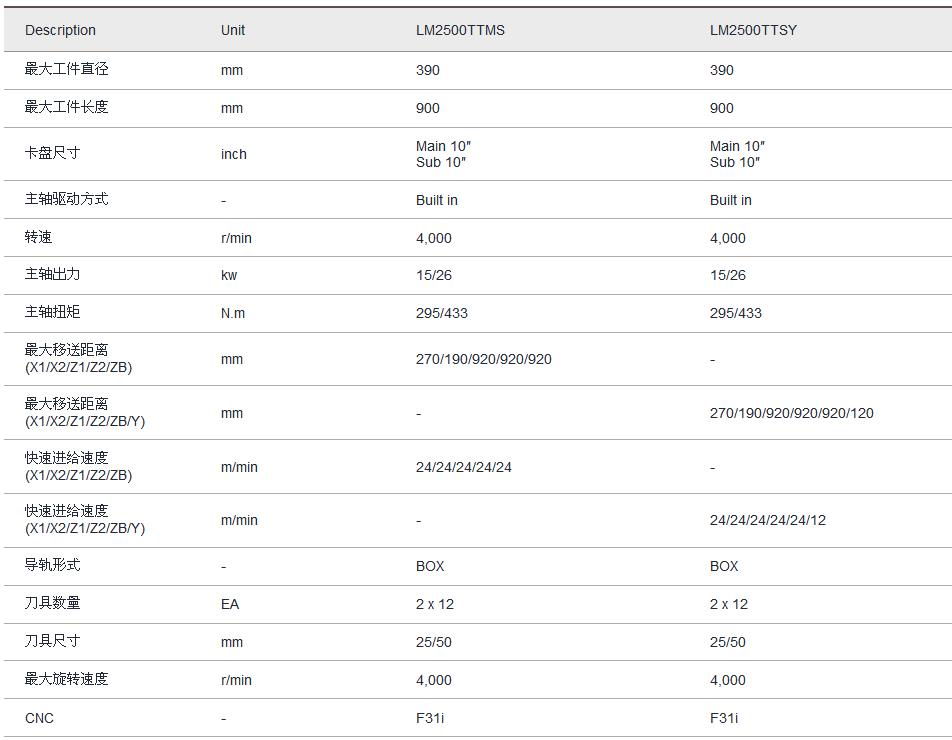Click the EA unit cell
The width and height of the screenshot is (952, 740).
230,604
